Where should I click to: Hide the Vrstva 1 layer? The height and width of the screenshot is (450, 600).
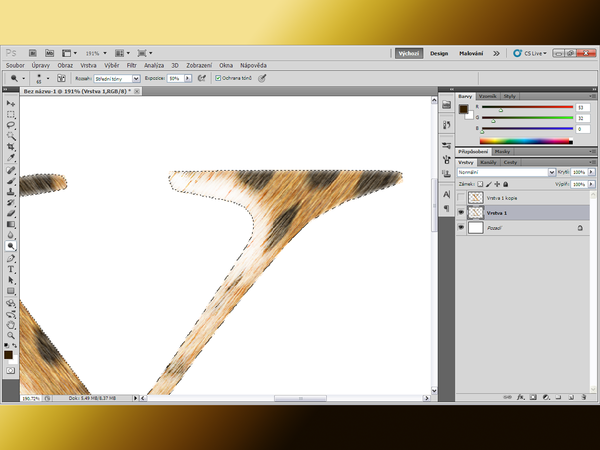tap(461, 213)
